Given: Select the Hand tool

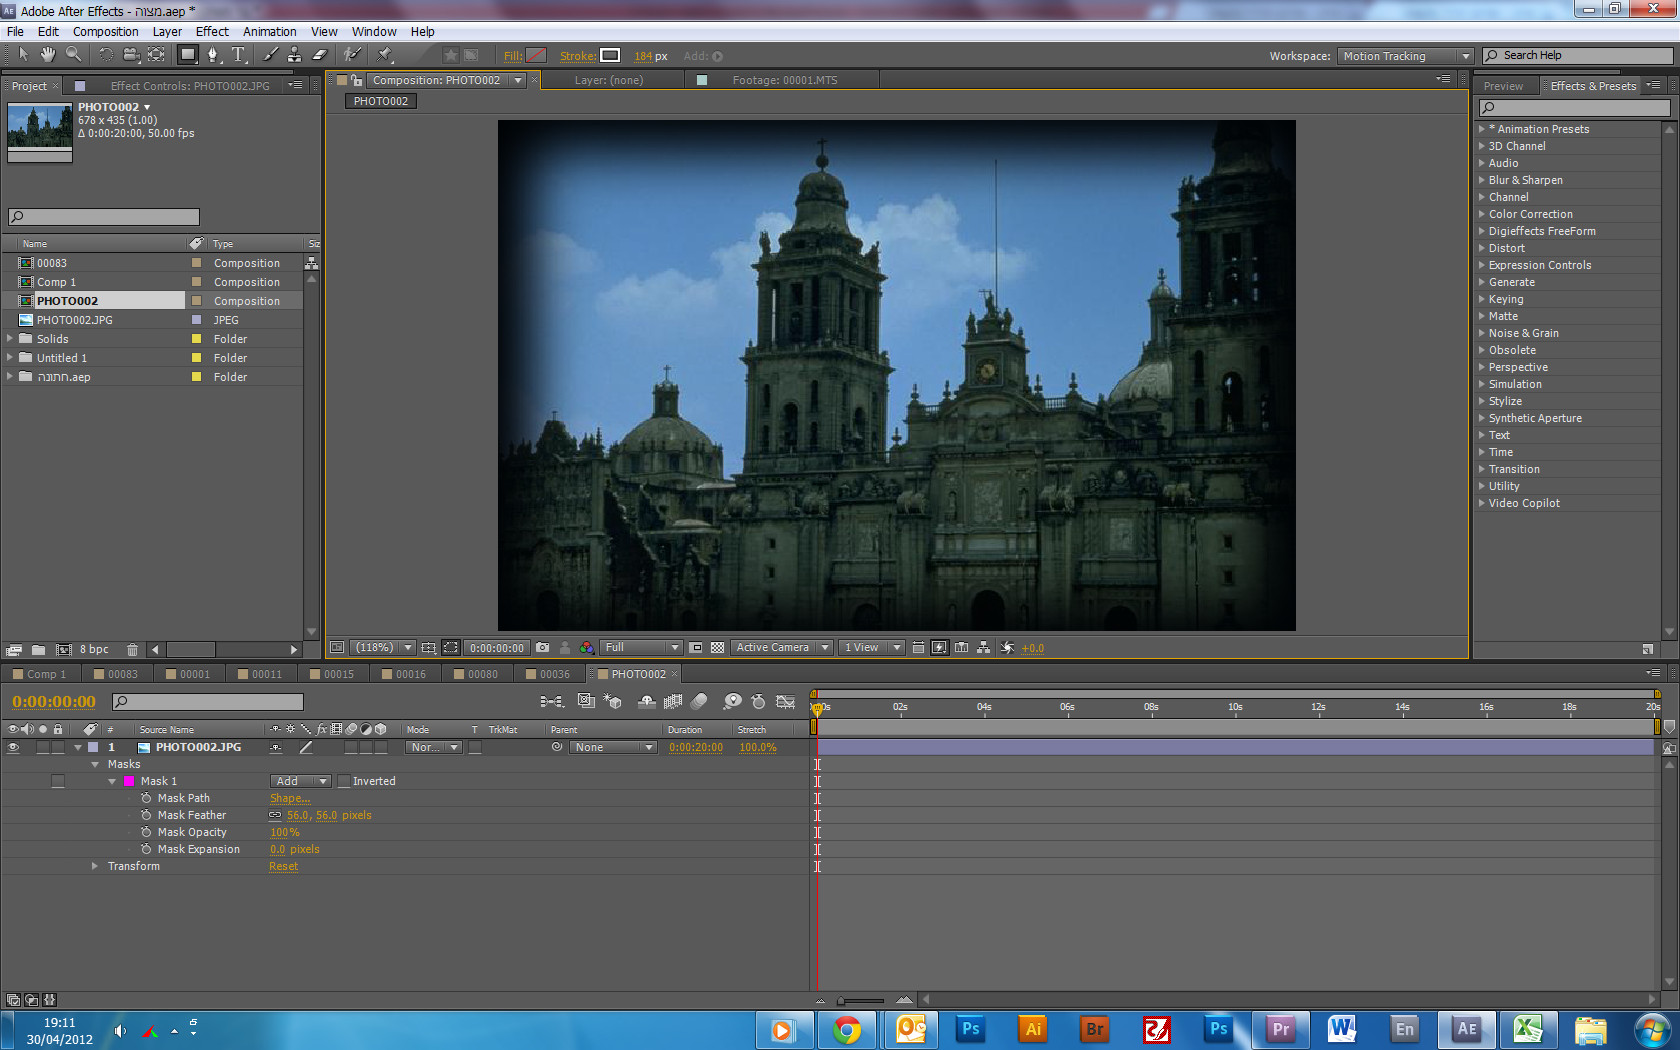Looking at the screenshot, I should pos(47,55).
